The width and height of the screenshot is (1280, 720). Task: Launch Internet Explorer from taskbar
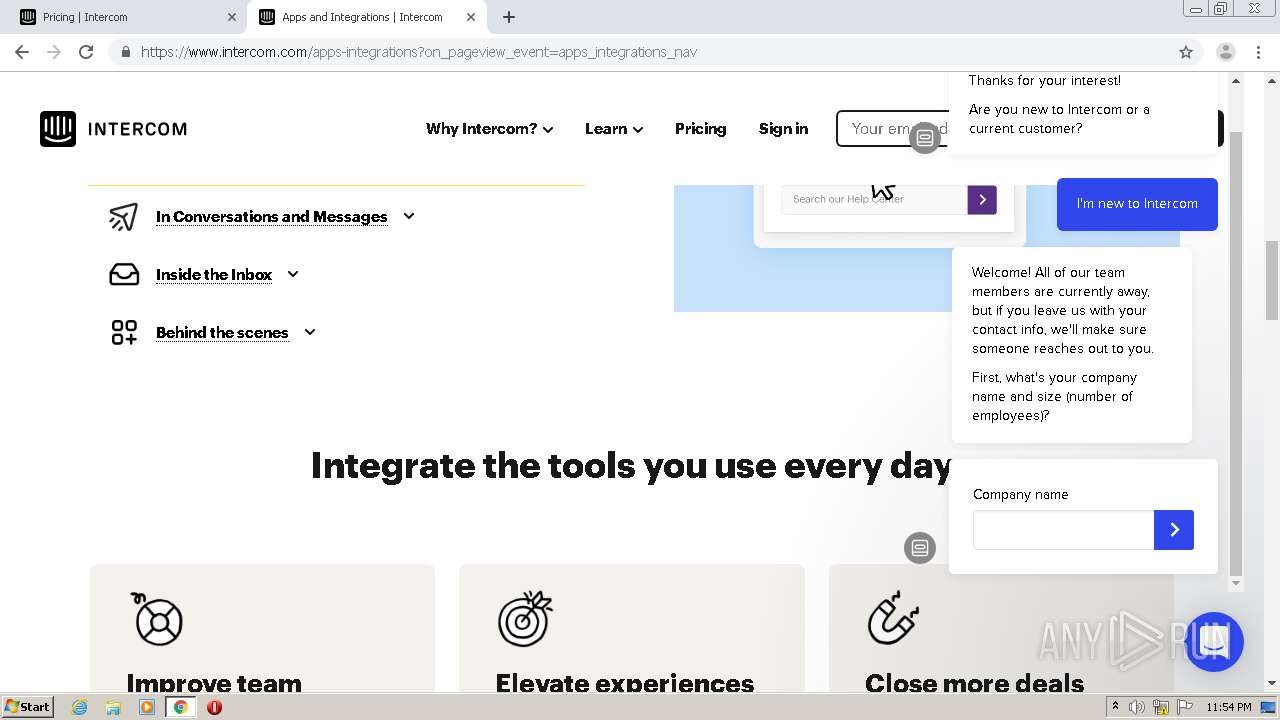pos(80,707)
